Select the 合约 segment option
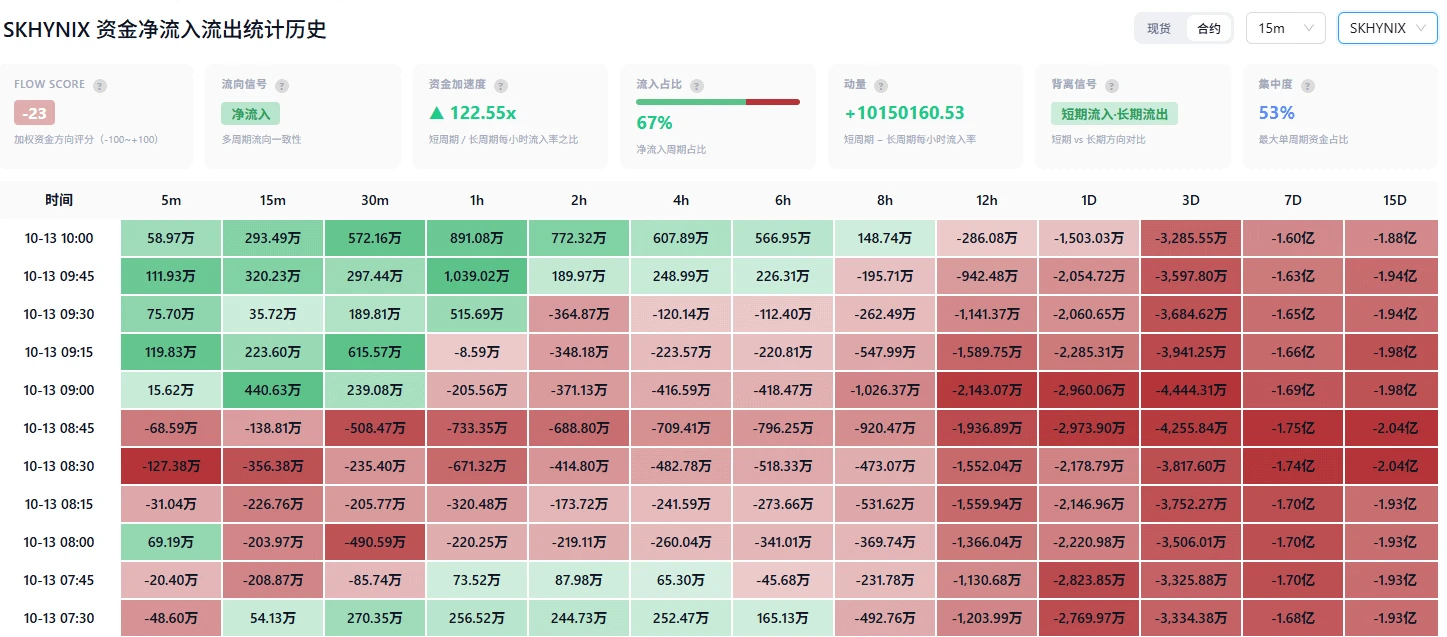This screenshot has height=637, width=1447. (1209, 28)
